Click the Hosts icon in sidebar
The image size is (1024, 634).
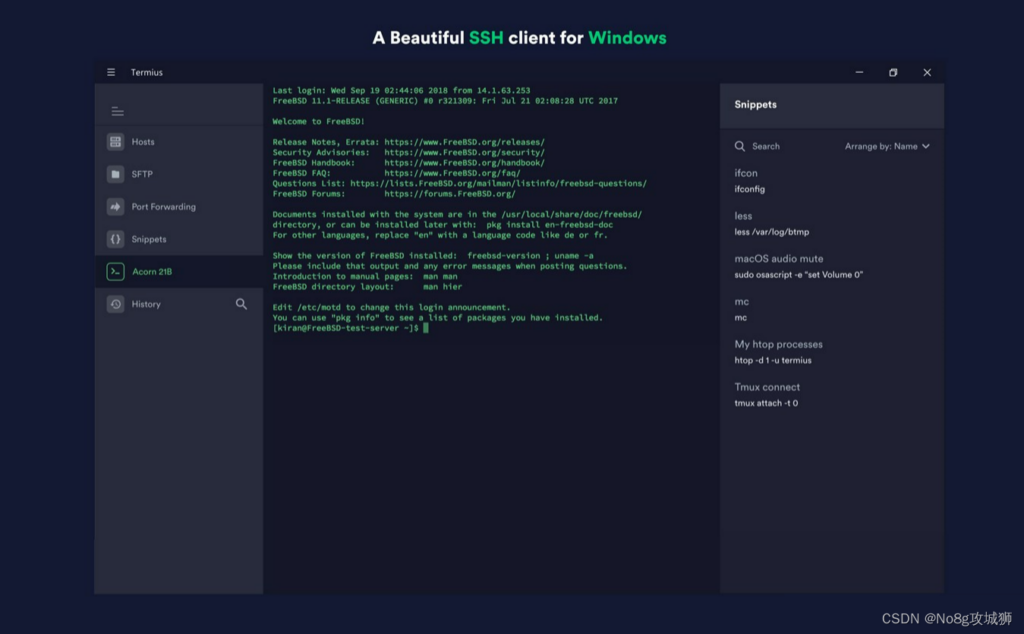(116, 142)
